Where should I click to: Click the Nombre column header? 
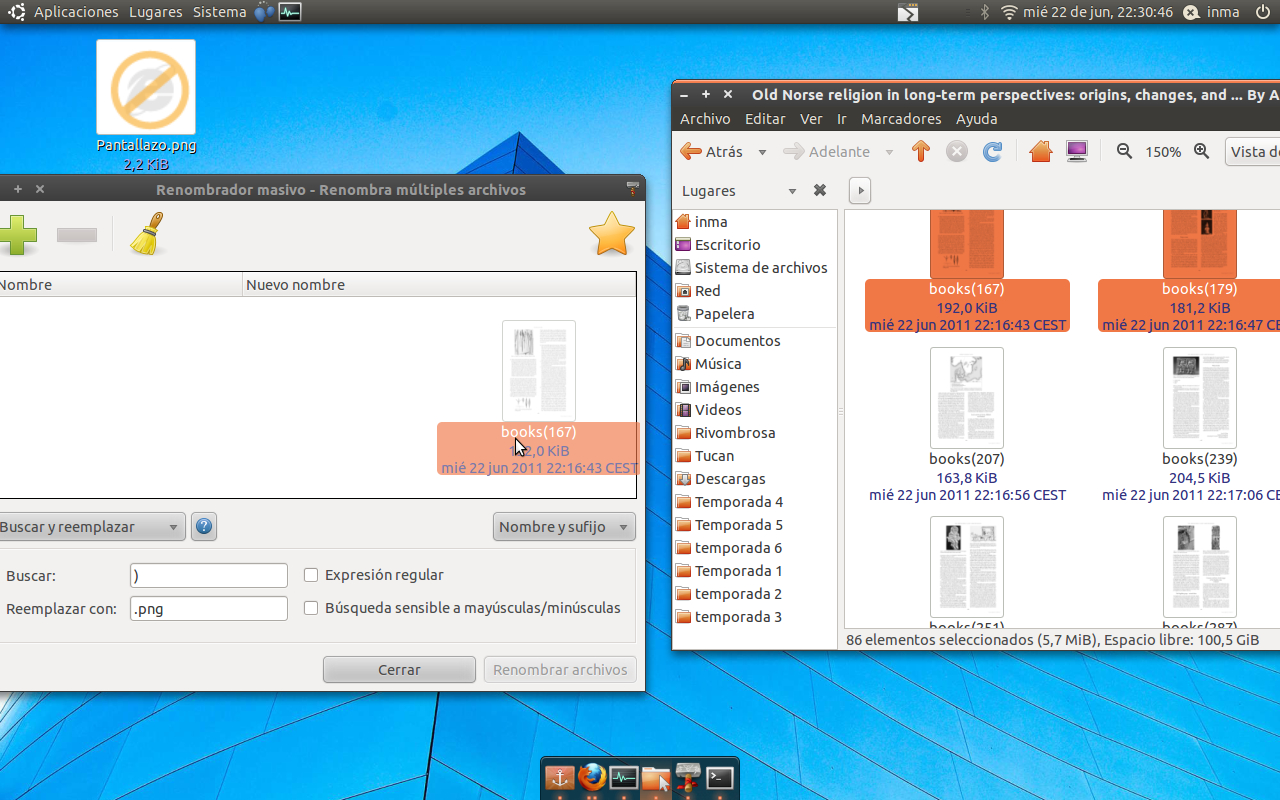[120, 285]
